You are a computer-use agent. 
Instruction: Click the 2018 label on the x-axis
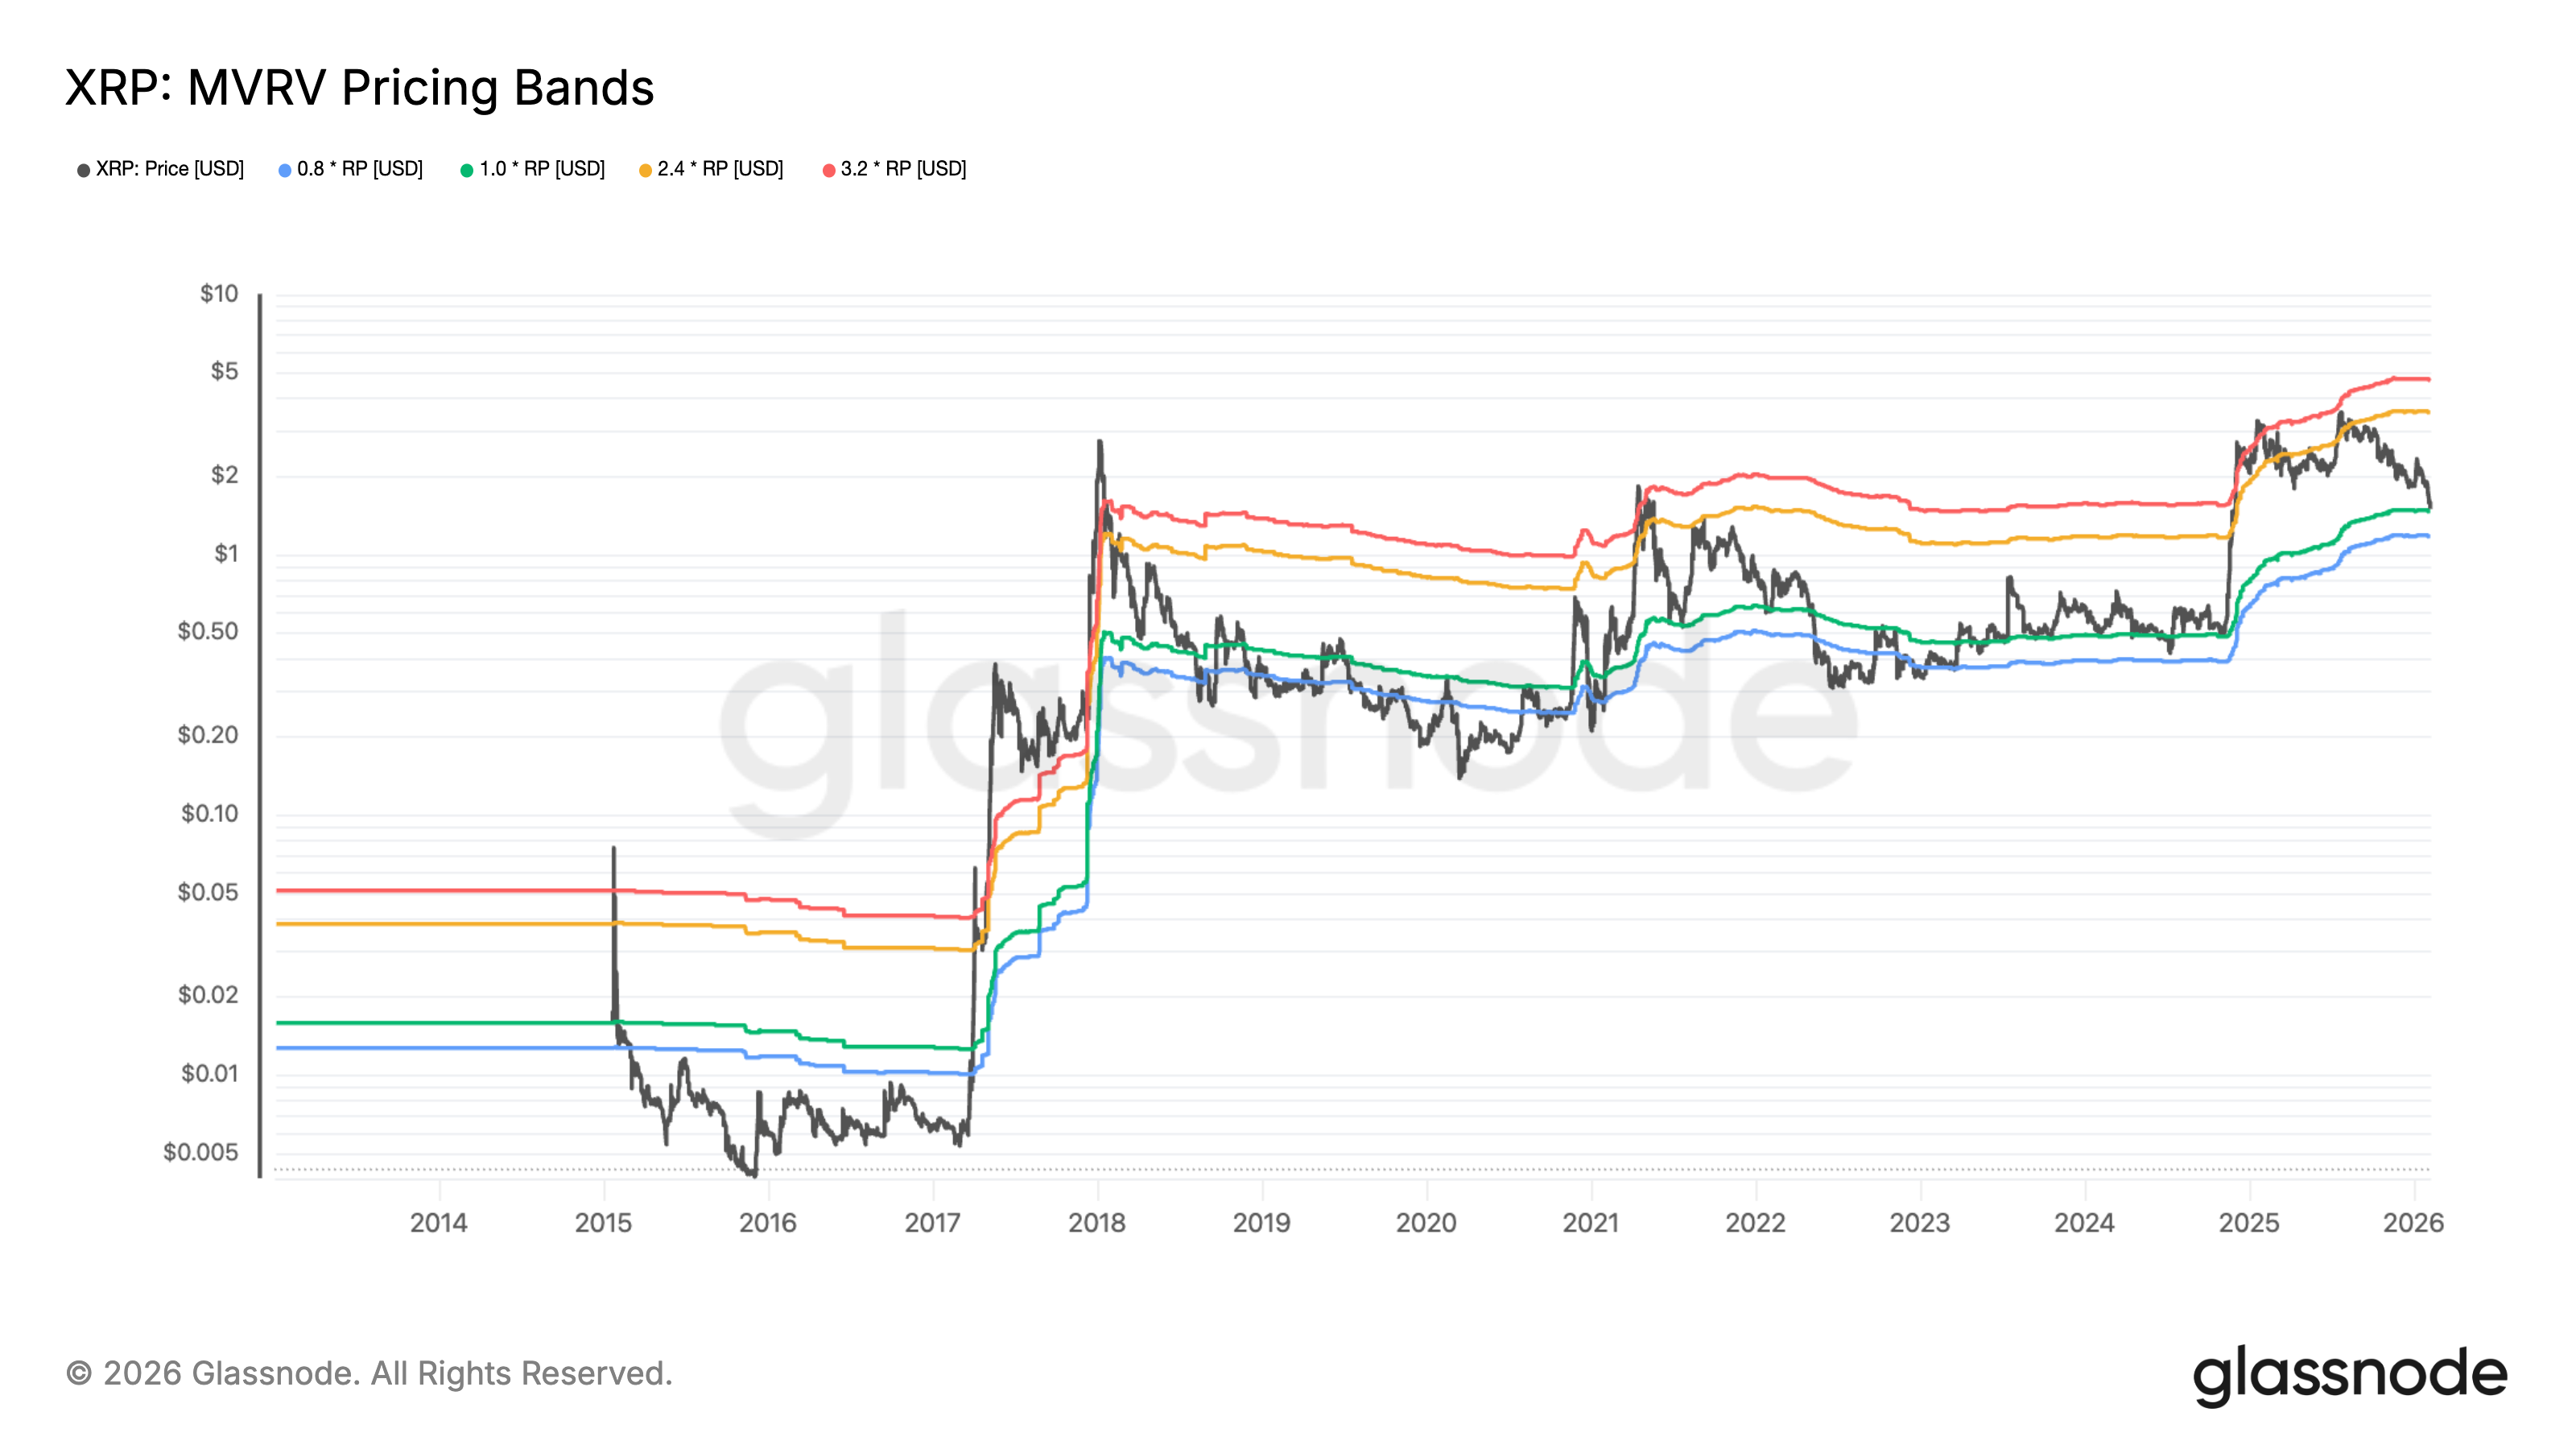click(1097, 1222)
